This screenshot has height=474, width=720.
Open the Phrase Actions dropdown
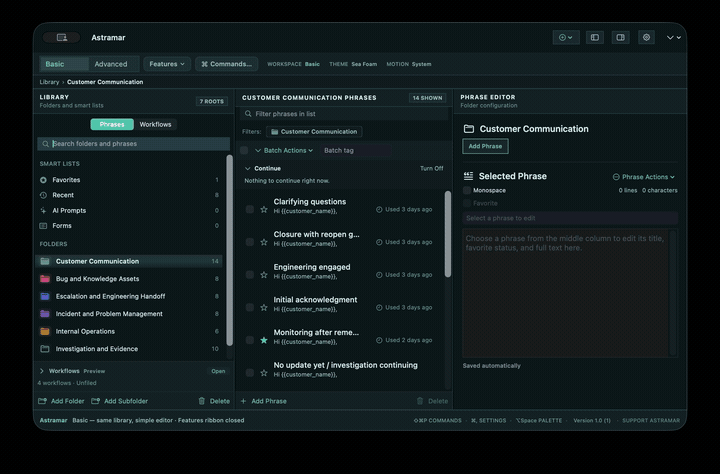point(644,177)
